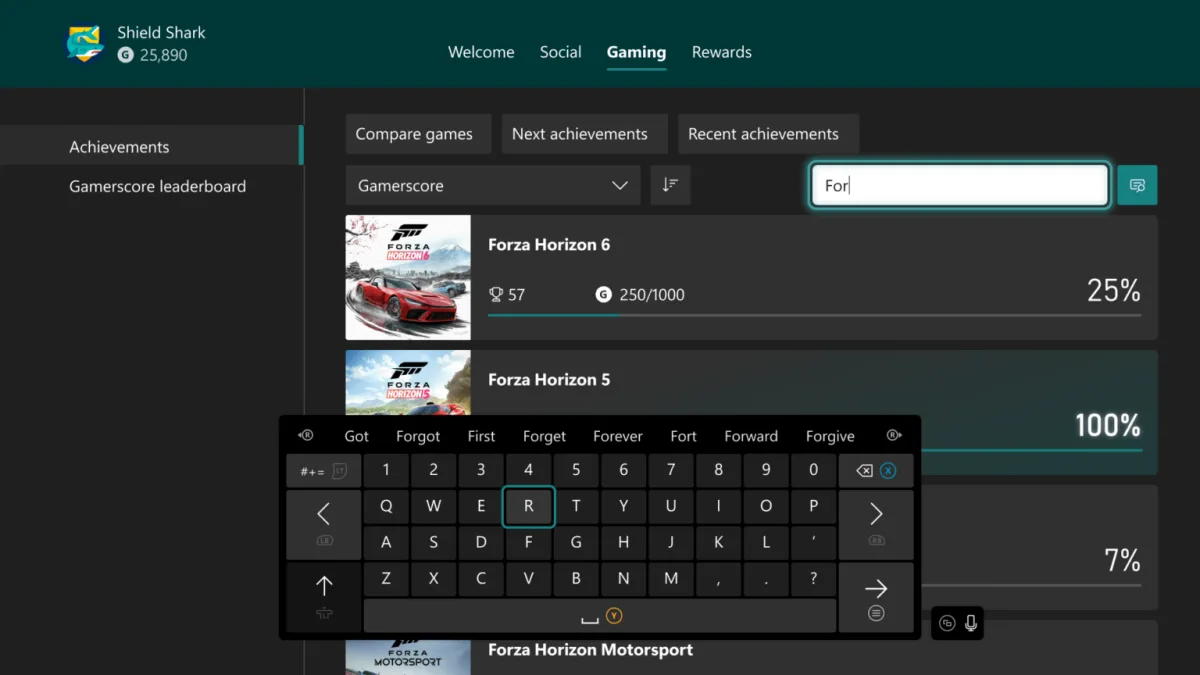Click the Compare games button
Screen dimensions: 1200x675
pos(418,134)
